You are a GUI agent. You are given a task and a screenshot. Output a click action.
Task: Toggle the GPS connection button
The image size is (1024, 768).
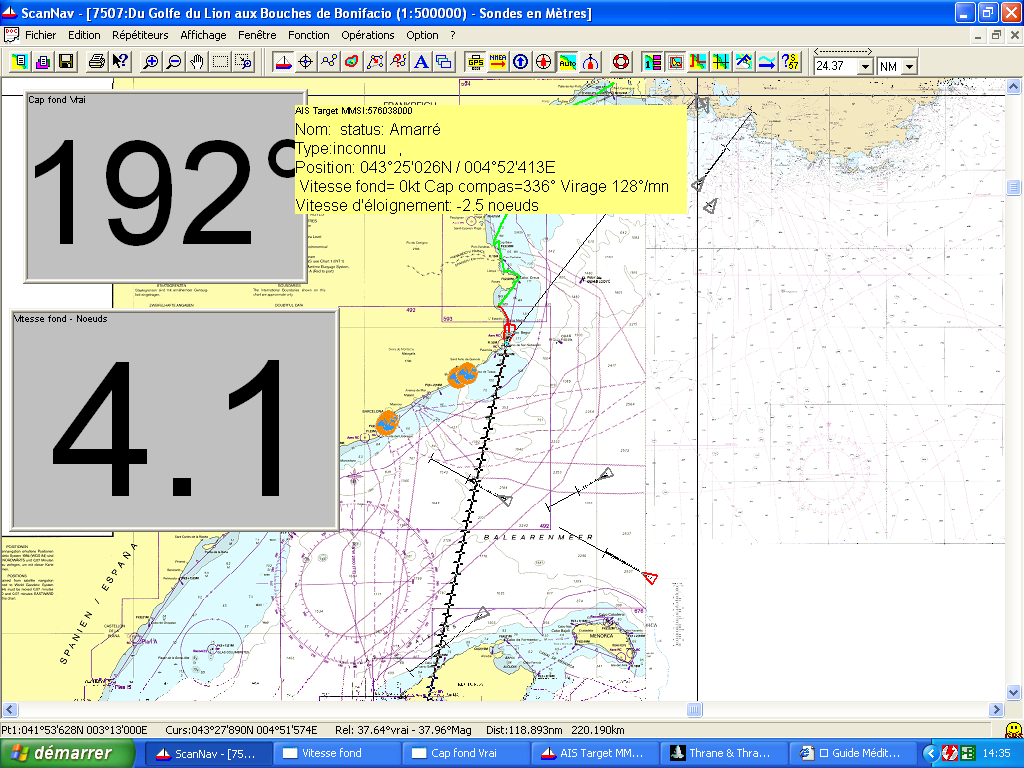coord(475,62)
